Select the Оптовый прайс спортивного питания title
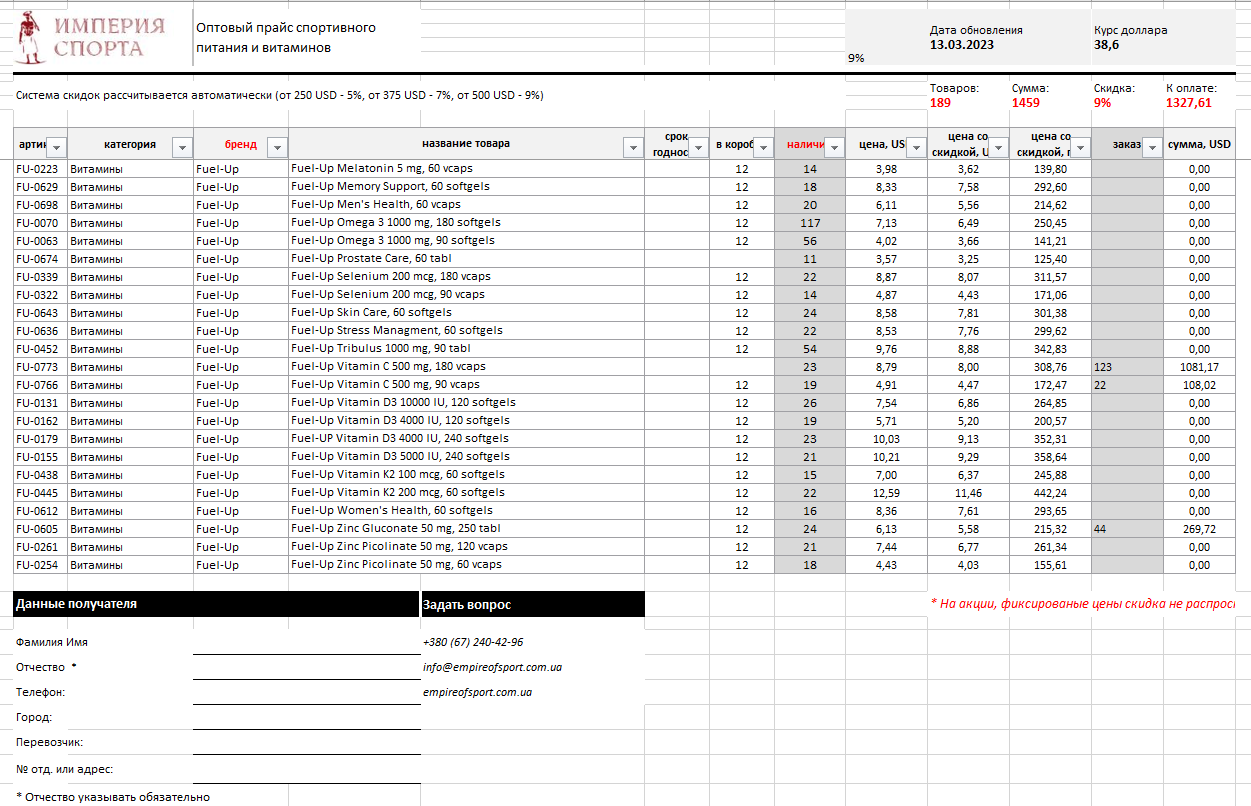Viewport: 1251px width, 806px height. [286, 37]
